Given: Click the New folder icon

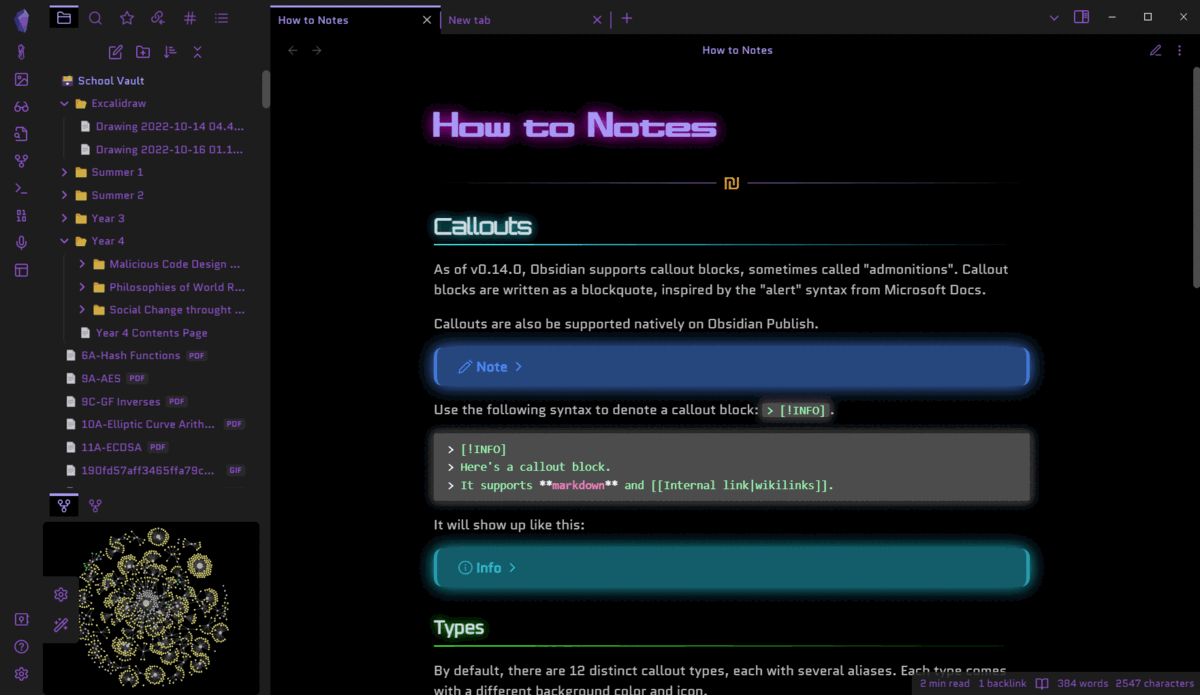Looking at the screenshot, I should click(143, 52).
